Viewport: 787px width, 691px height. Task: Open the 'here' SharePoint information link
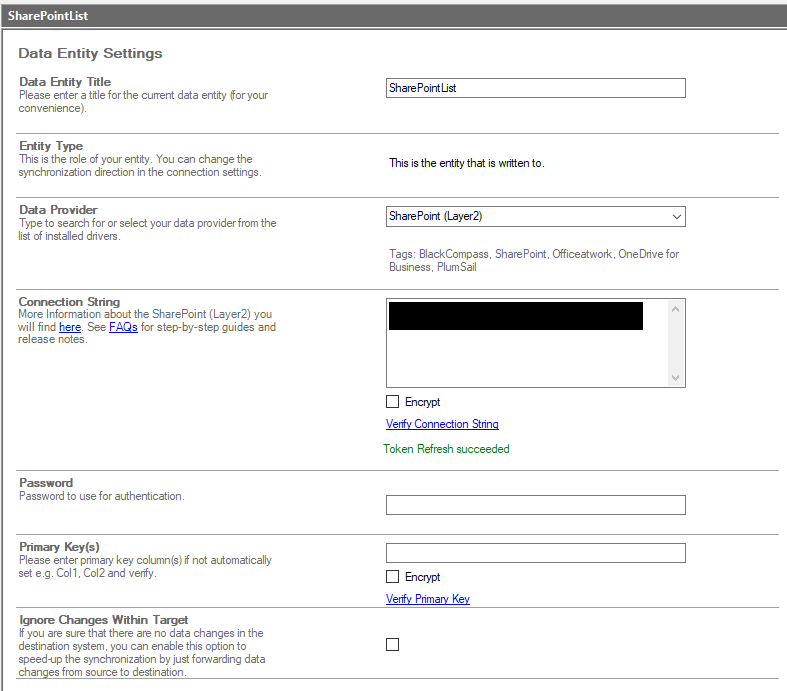pos(70,327)
